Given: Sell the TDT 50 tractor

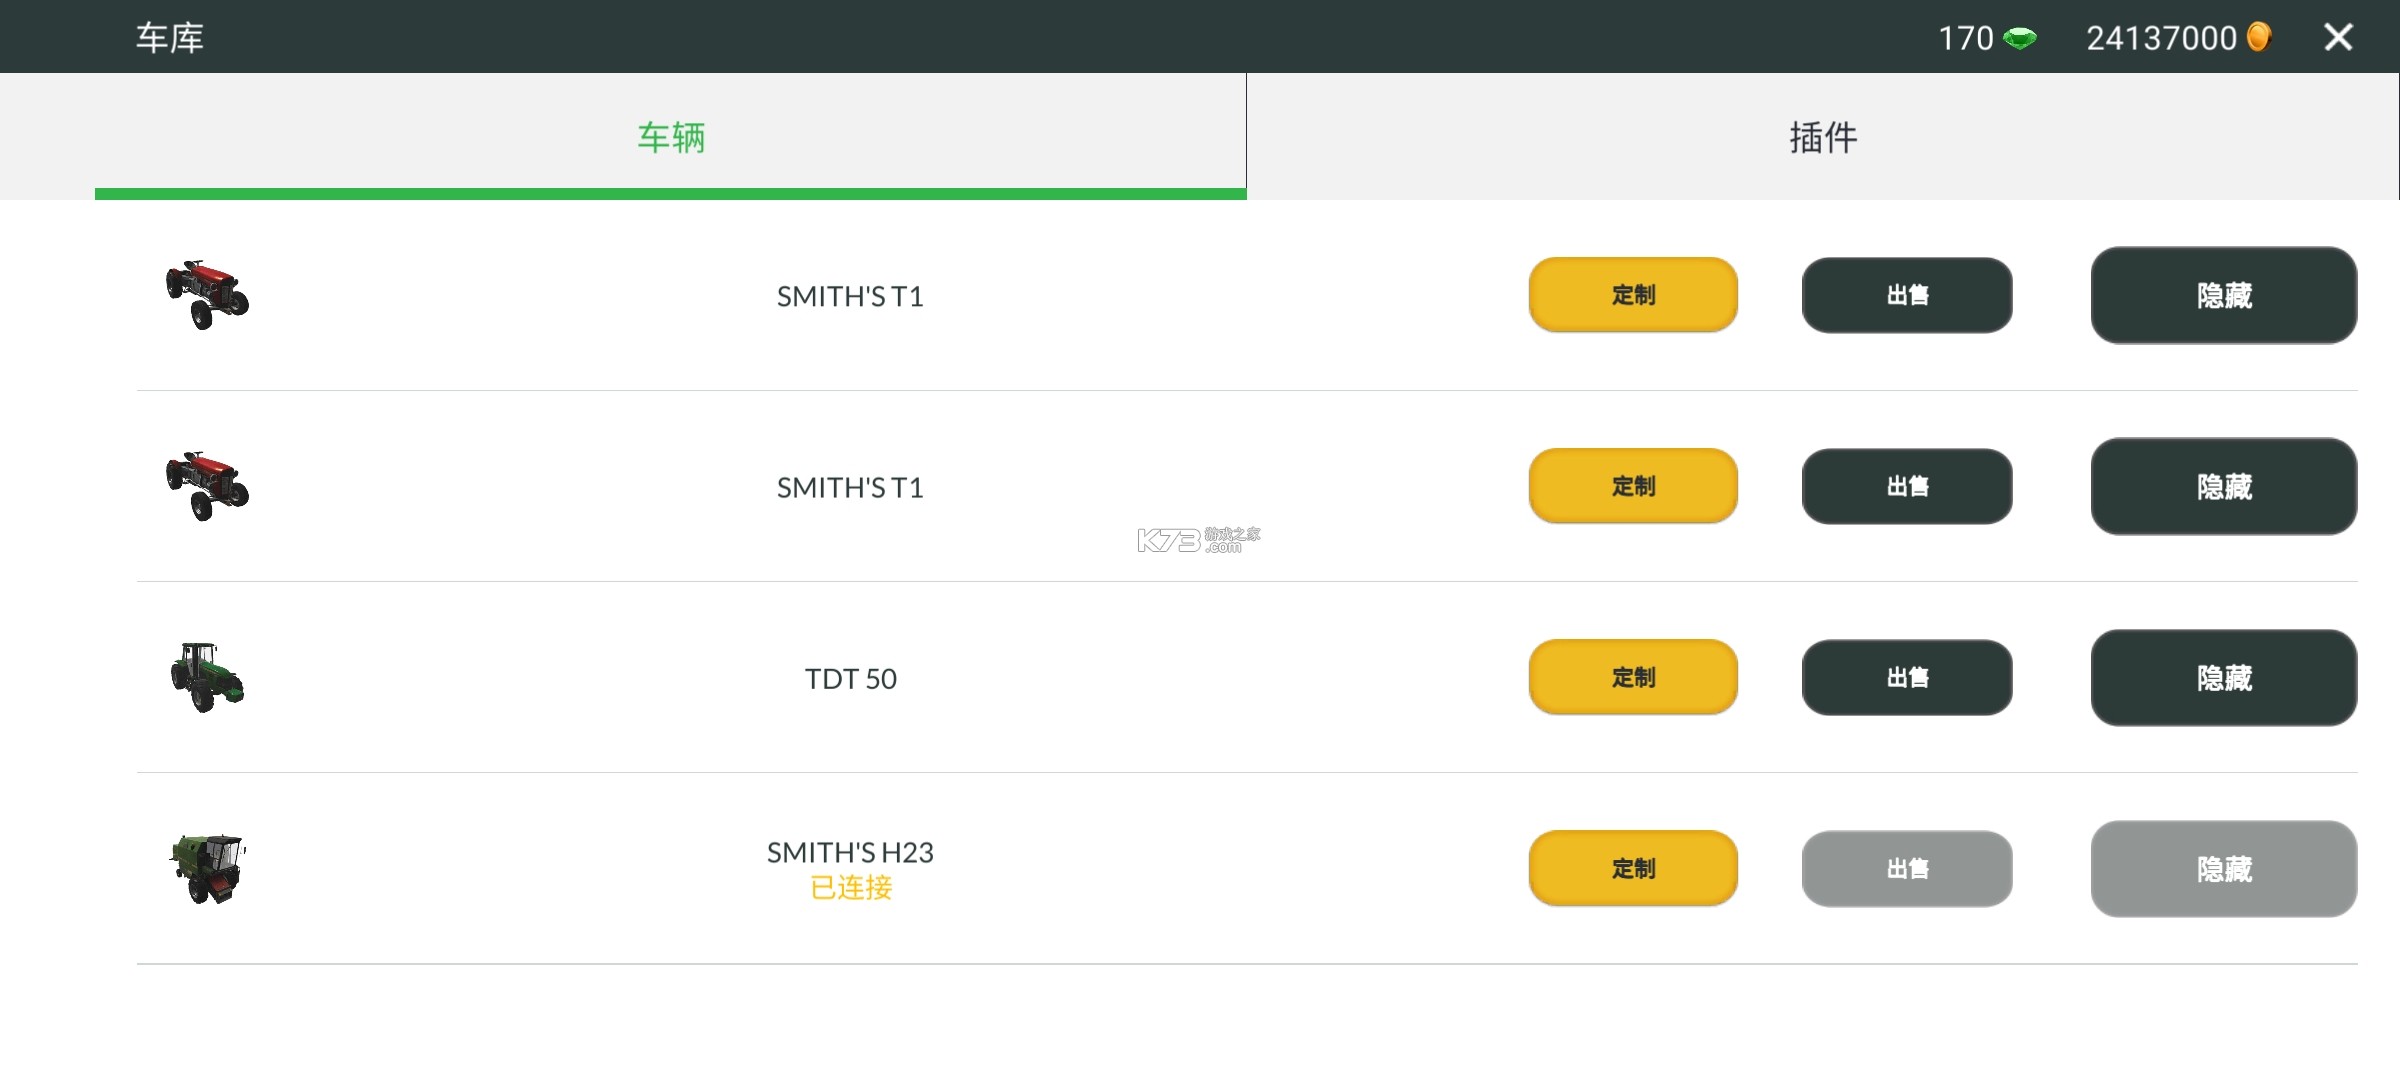Looking at the screenshot, I should (x=1907, y=677).
